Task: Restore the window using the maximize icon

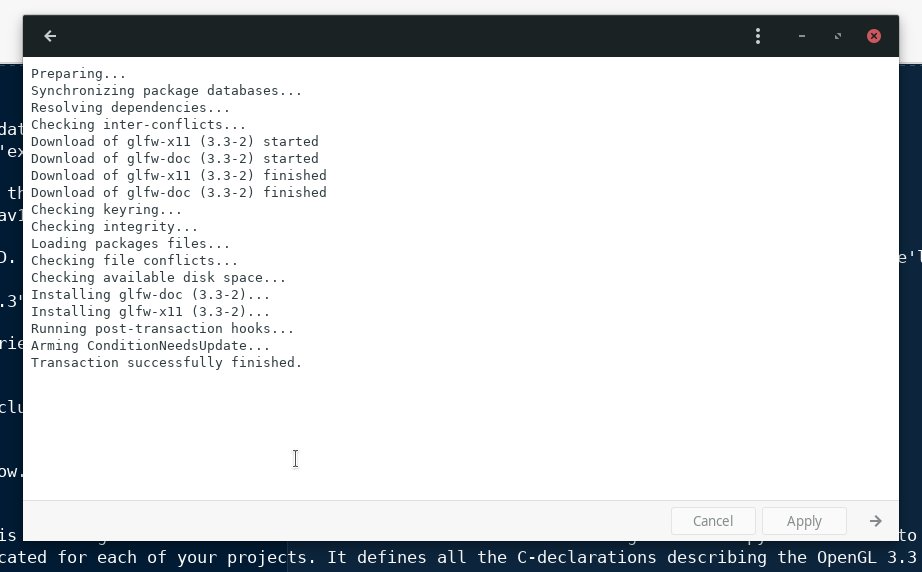Action: pos(838,36)
